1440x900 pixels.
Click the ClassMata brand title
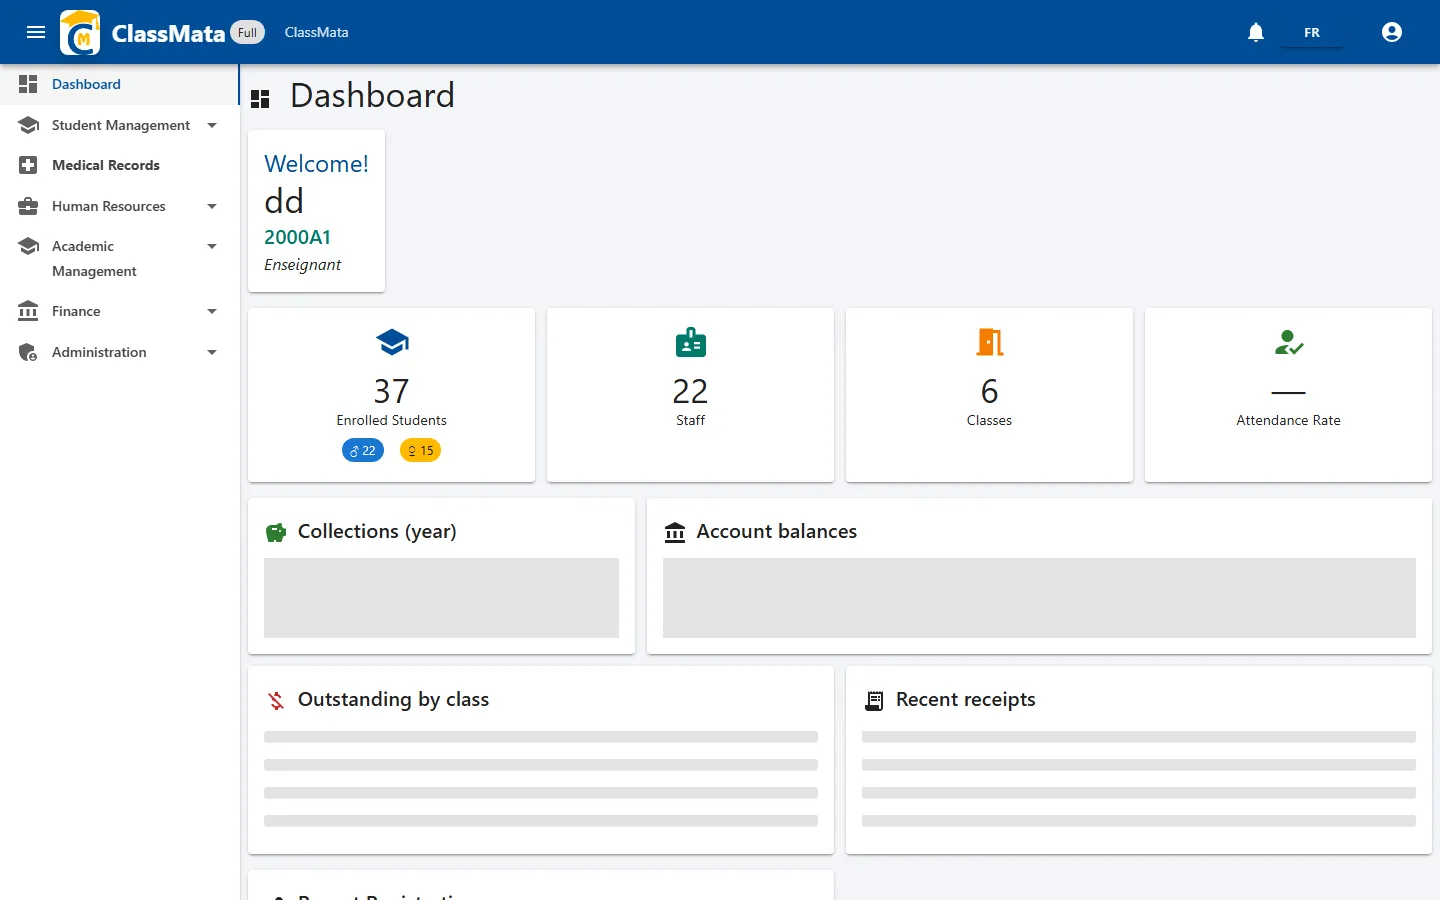click(x=168, y=33)
